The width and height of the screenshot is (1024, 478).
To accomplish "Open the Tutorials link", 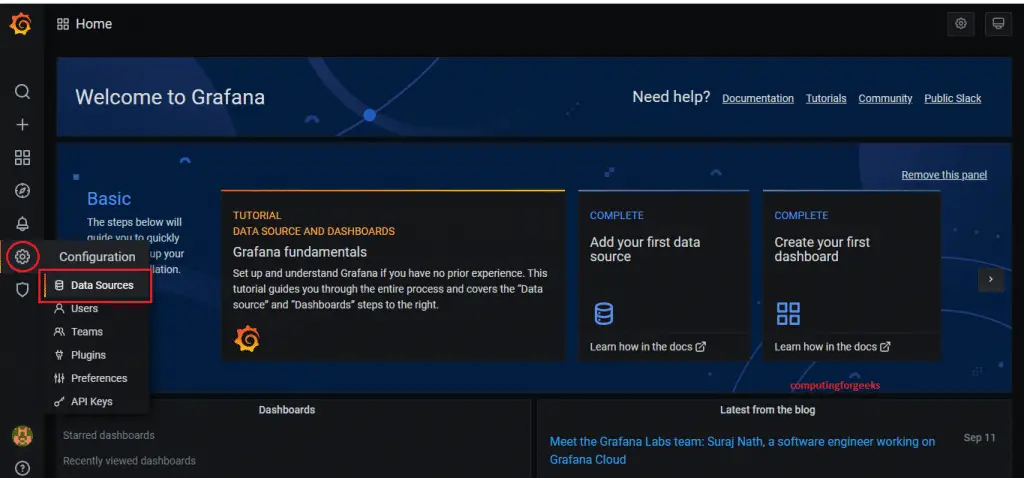I will (x=825, y=99).
